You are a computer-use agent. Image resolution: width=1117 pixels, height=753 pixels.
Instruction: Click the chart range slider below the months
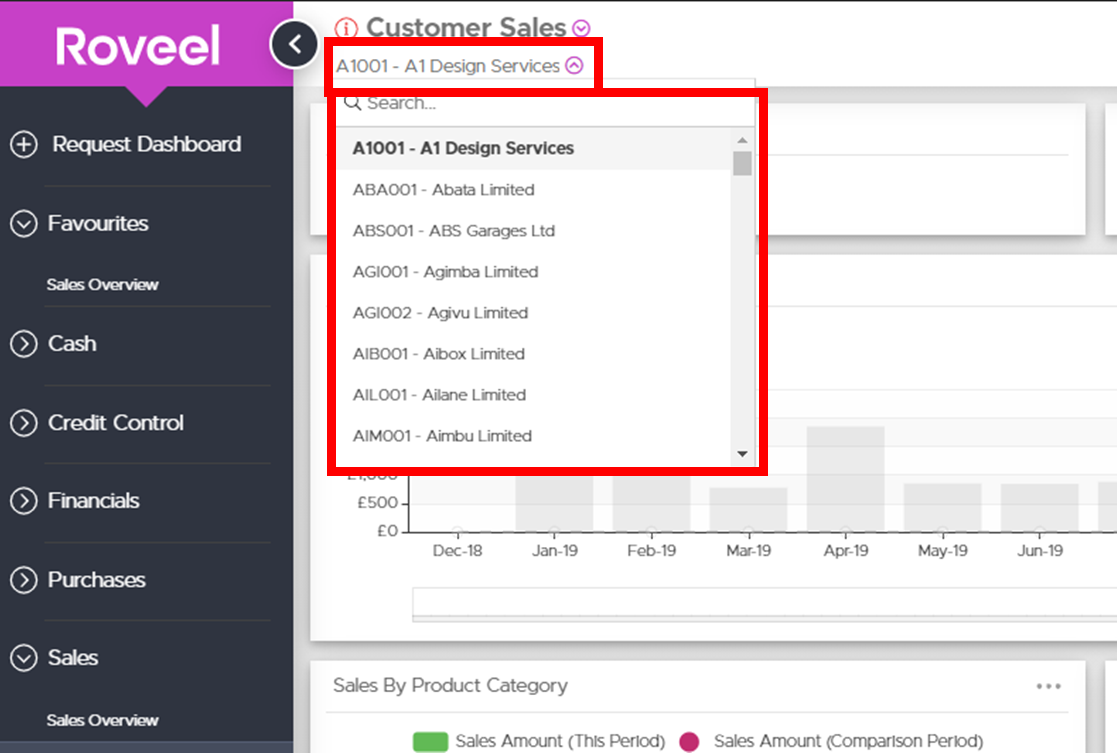click(764, 605)
